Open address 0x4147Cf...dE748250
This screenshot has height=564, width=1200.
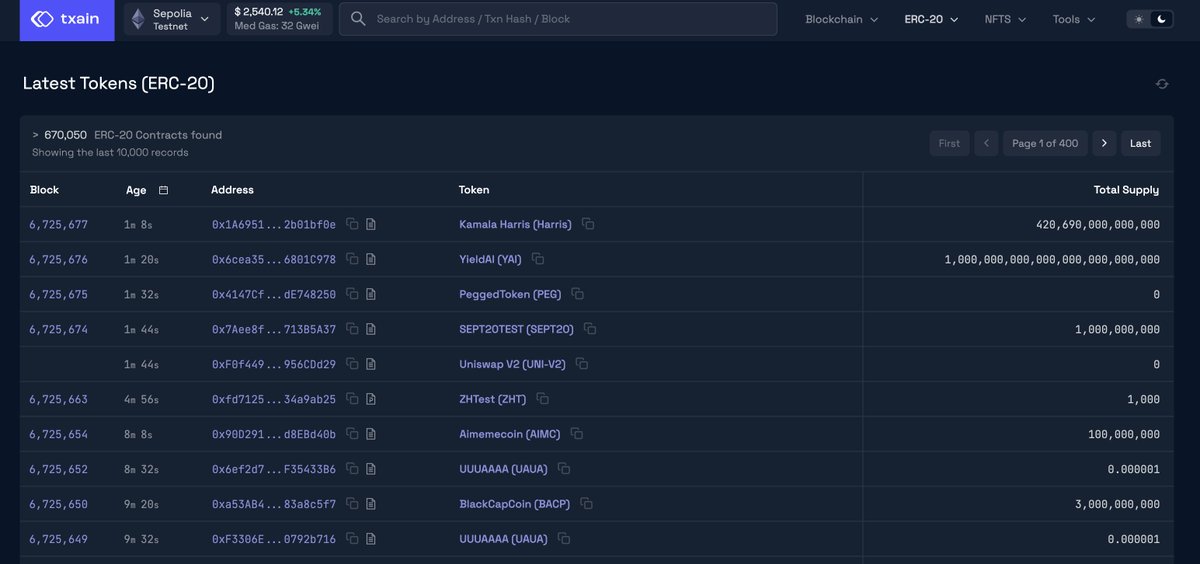pyautogui.click(x=274, y=295)
